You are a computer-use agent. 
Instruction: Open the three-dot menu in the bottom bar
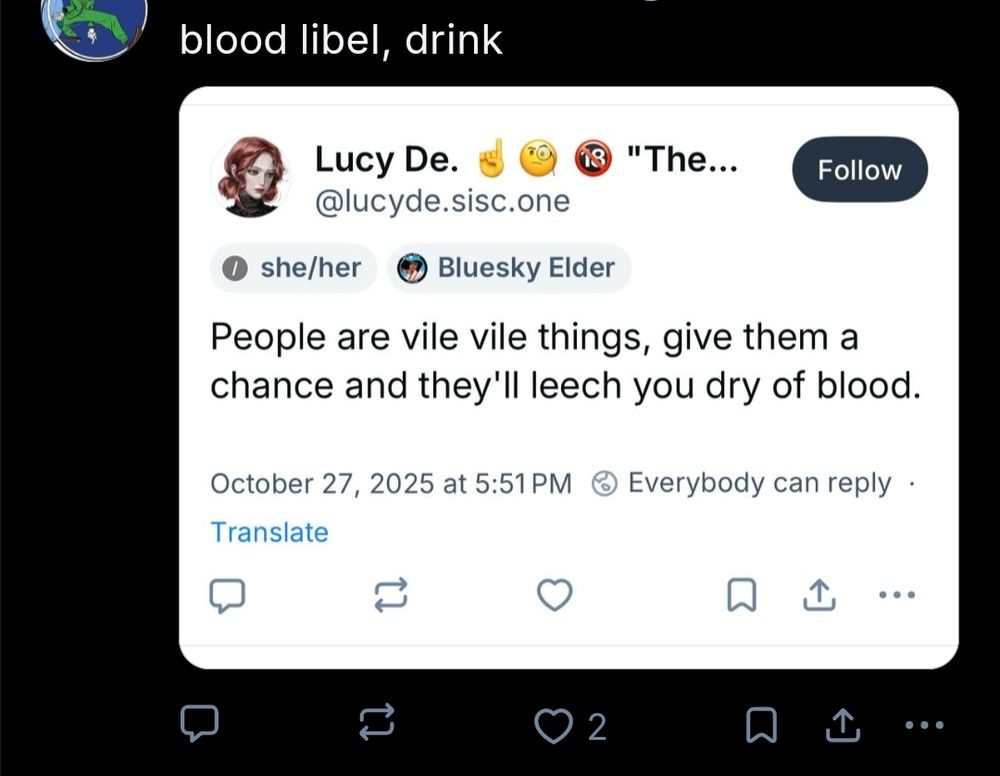924,724
